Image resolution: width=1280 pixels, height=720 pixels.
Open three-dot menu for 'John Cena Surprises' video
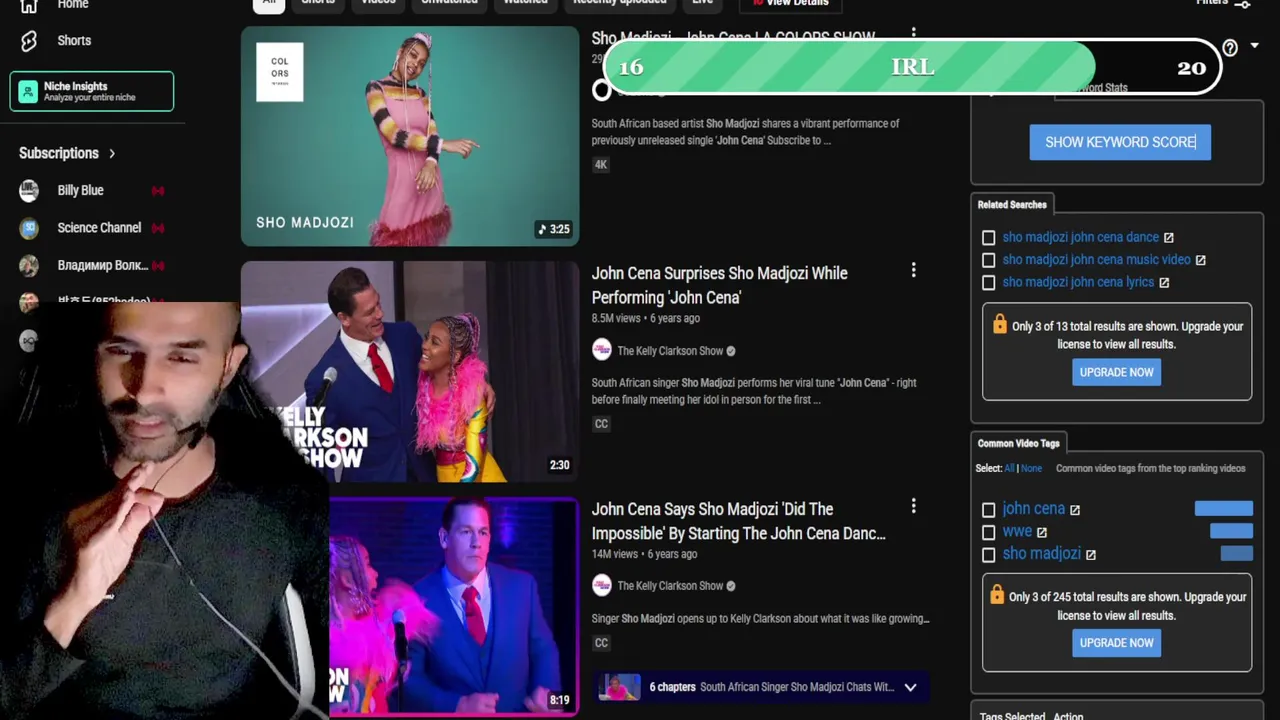coord(913,270)
